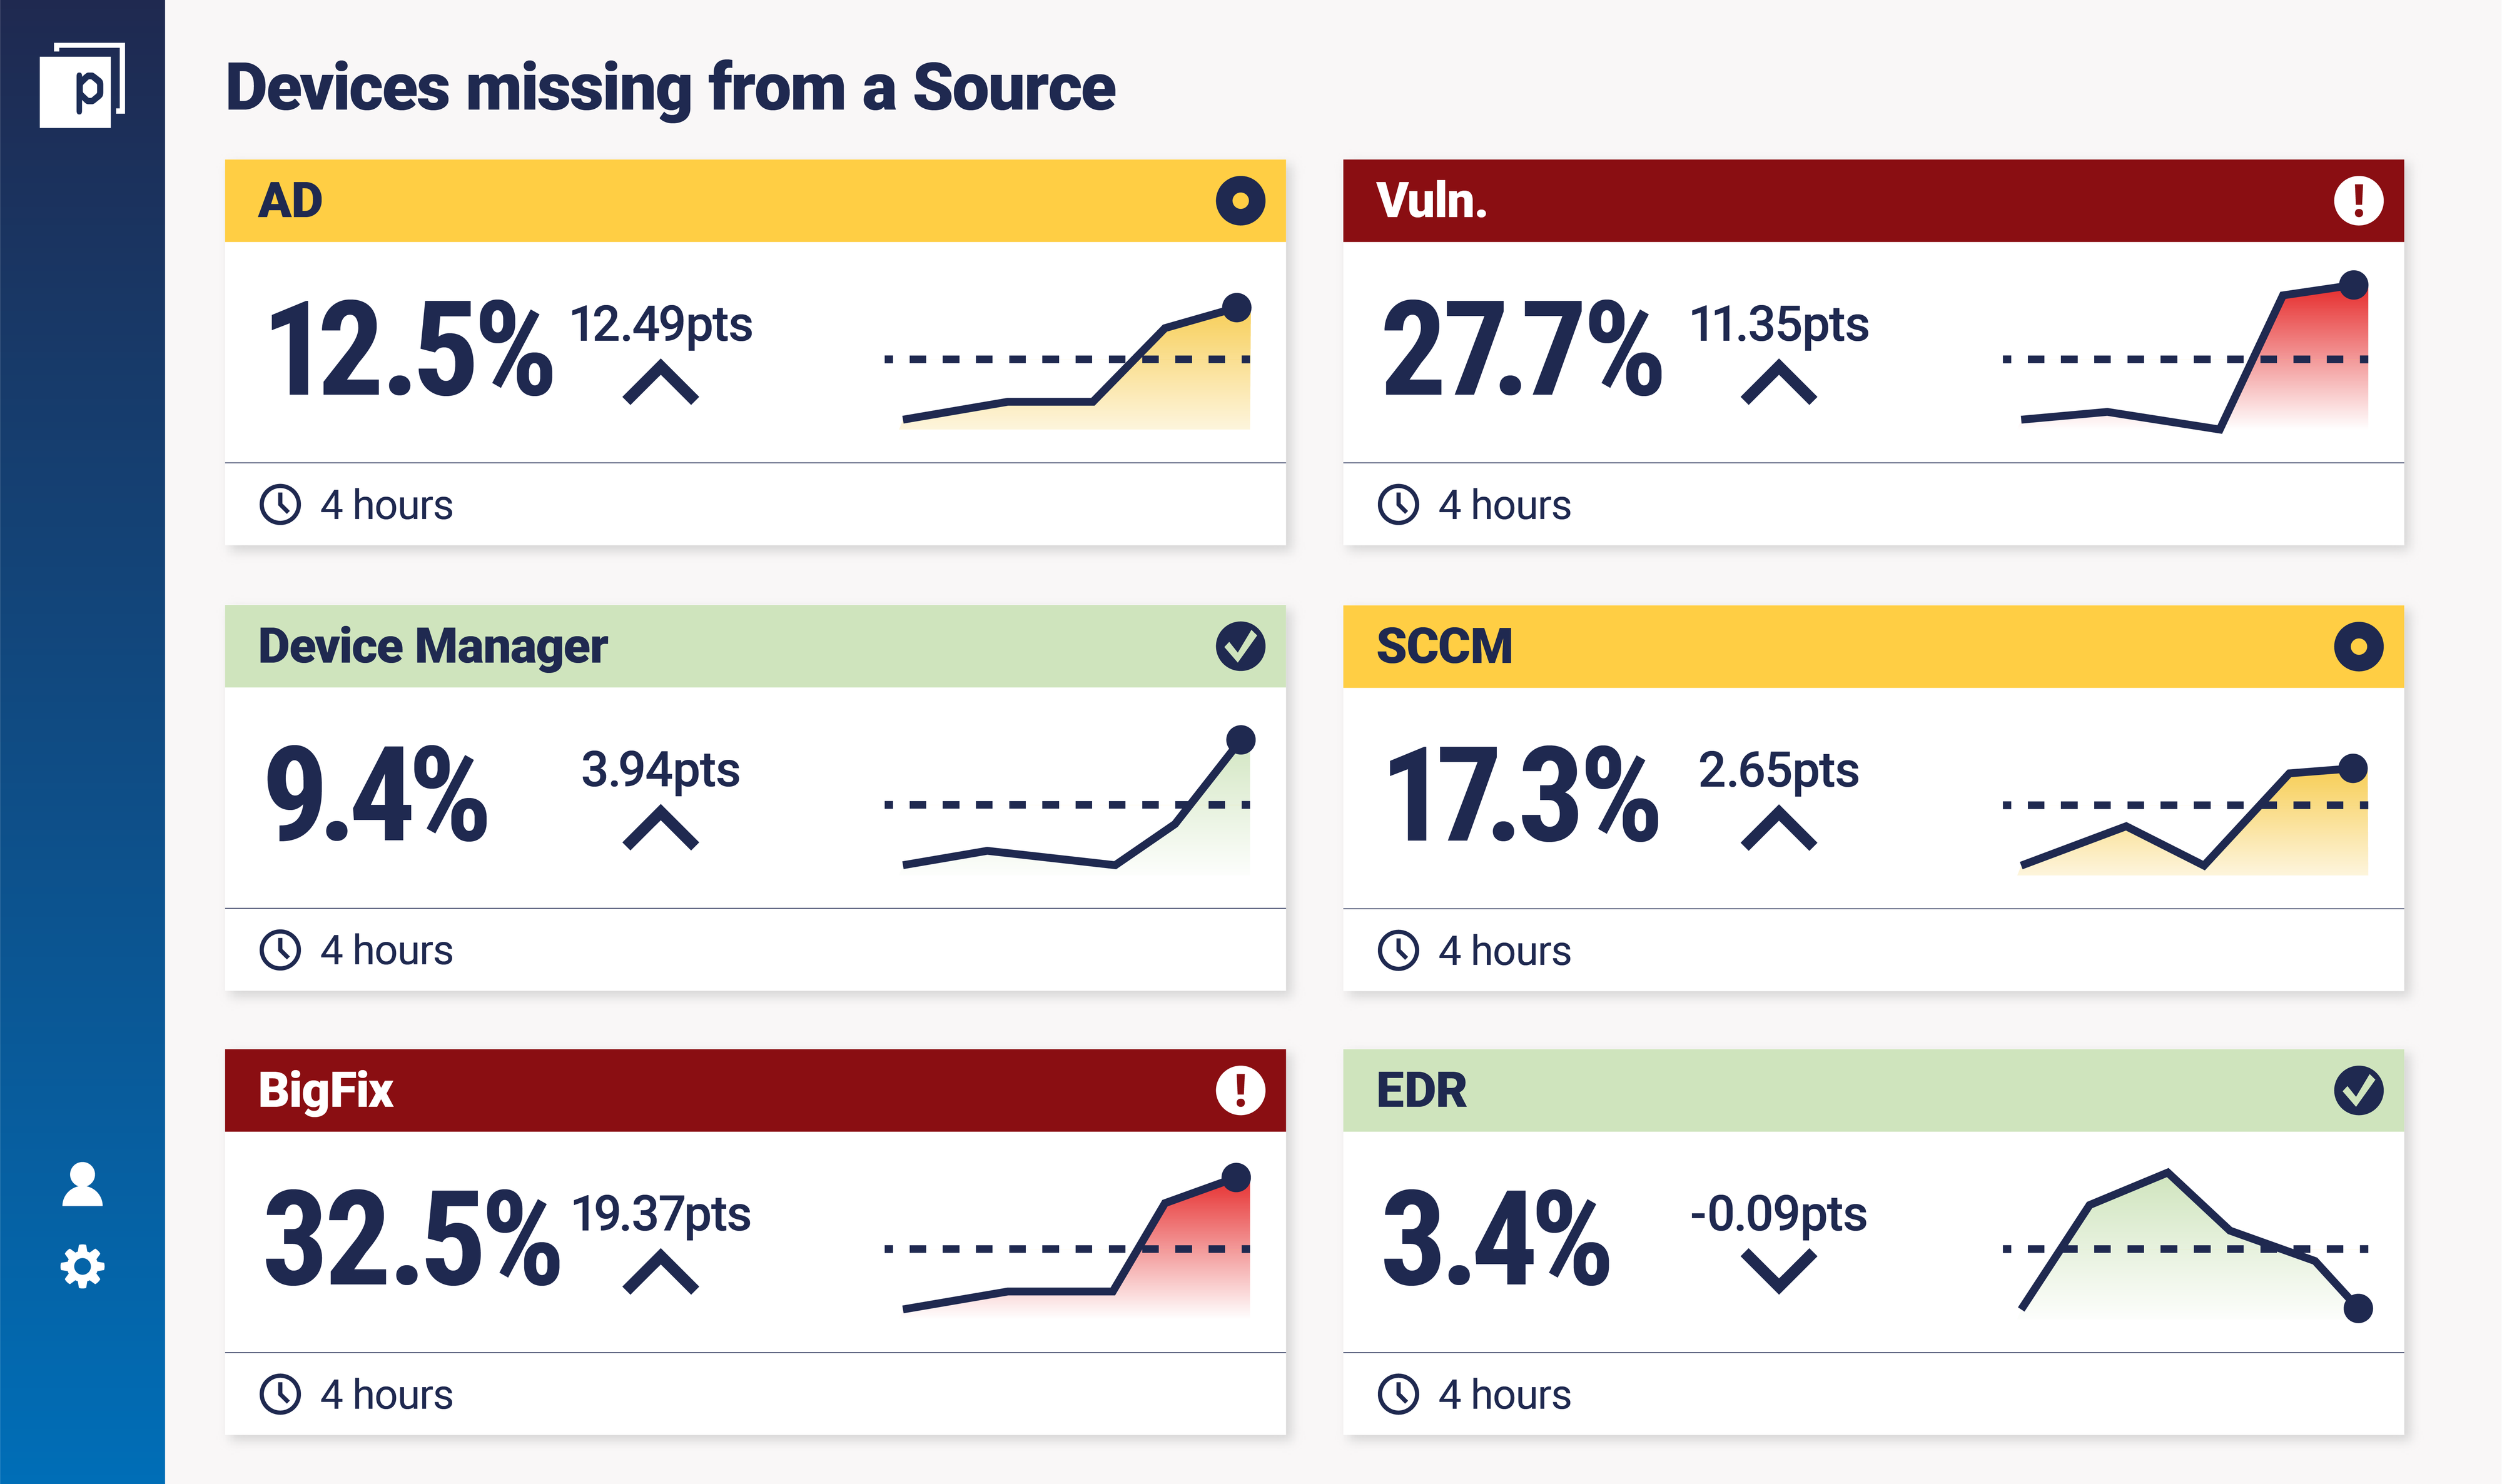Click the BigFix critical alert icon

click(x=1240, y=1090)
